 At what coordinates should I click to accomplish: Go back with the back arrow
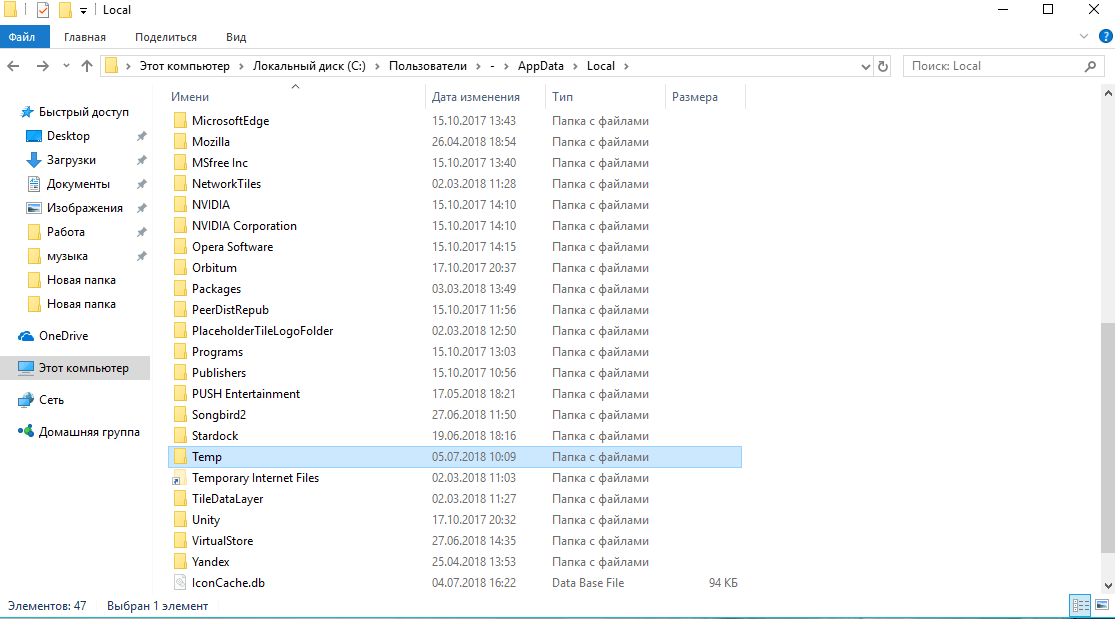tap(13, 66)
